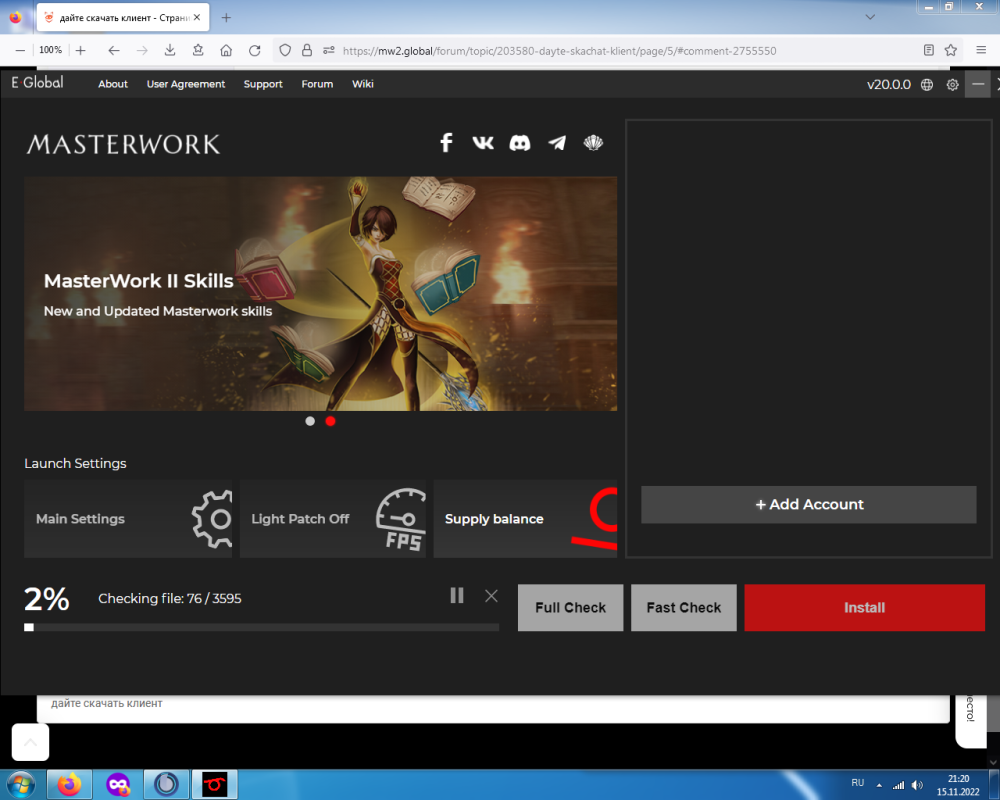
Task: Select the first banner slide dot
Action: pyautogui.click(x=310, y=421)
